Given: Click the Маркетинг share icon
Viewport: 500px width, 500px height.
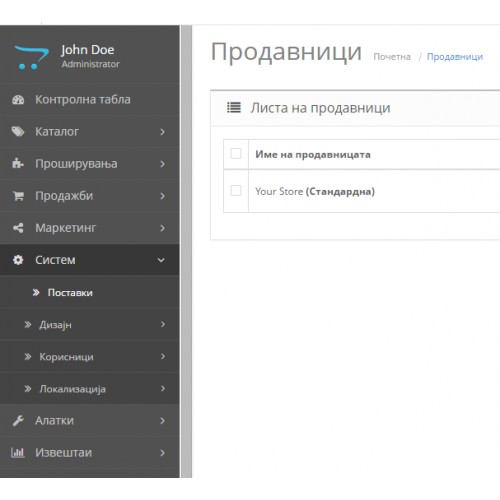Looking at the screenshot, I should tap(18, 228).
